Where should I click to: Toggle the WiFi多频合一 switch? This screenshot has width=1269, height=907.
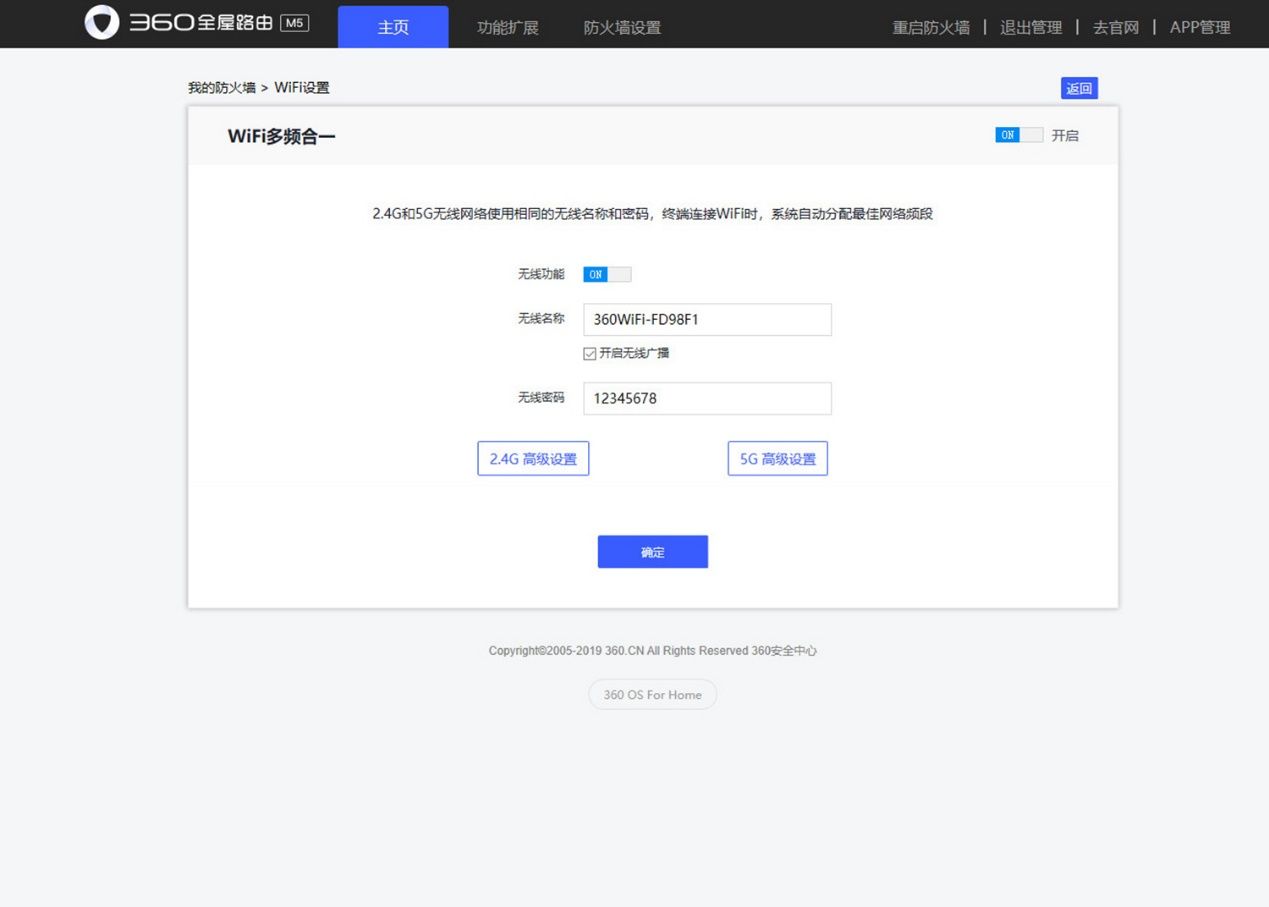pos(1018,135)
